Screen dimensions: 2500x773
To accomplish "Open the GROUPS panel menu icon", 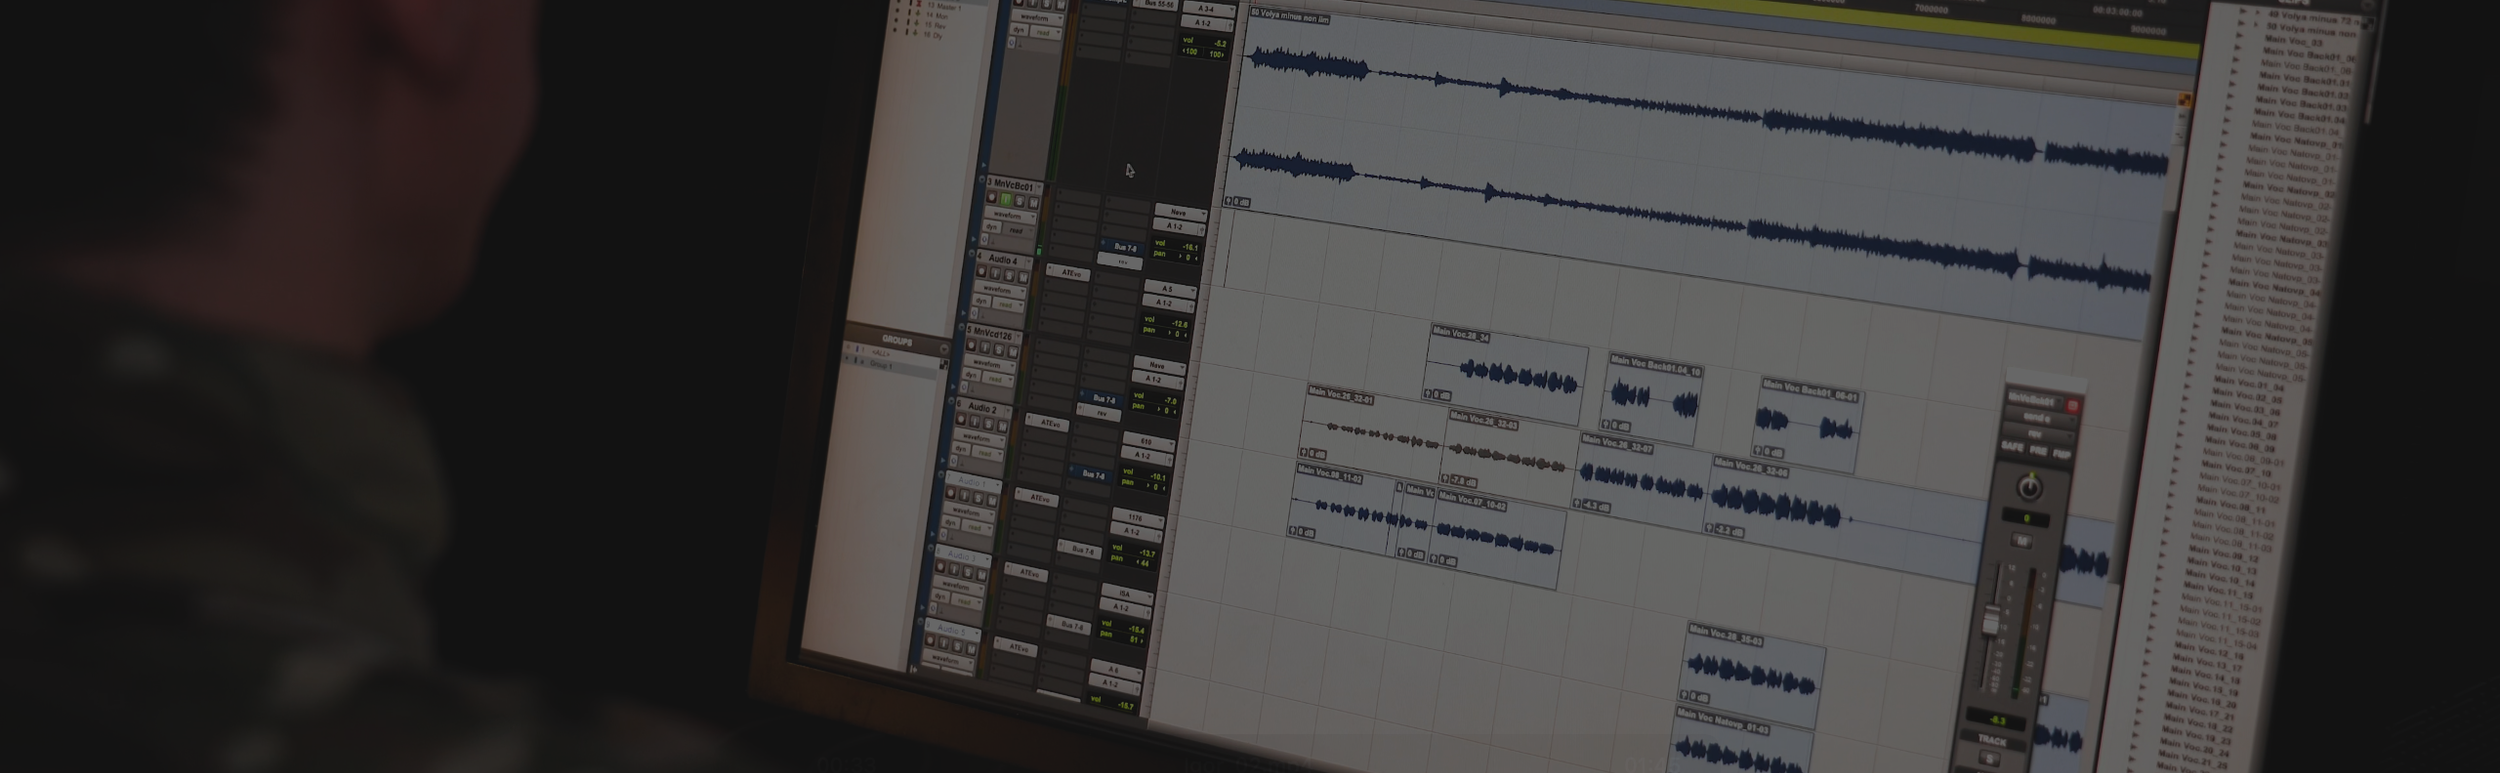I will click(943, 348).
